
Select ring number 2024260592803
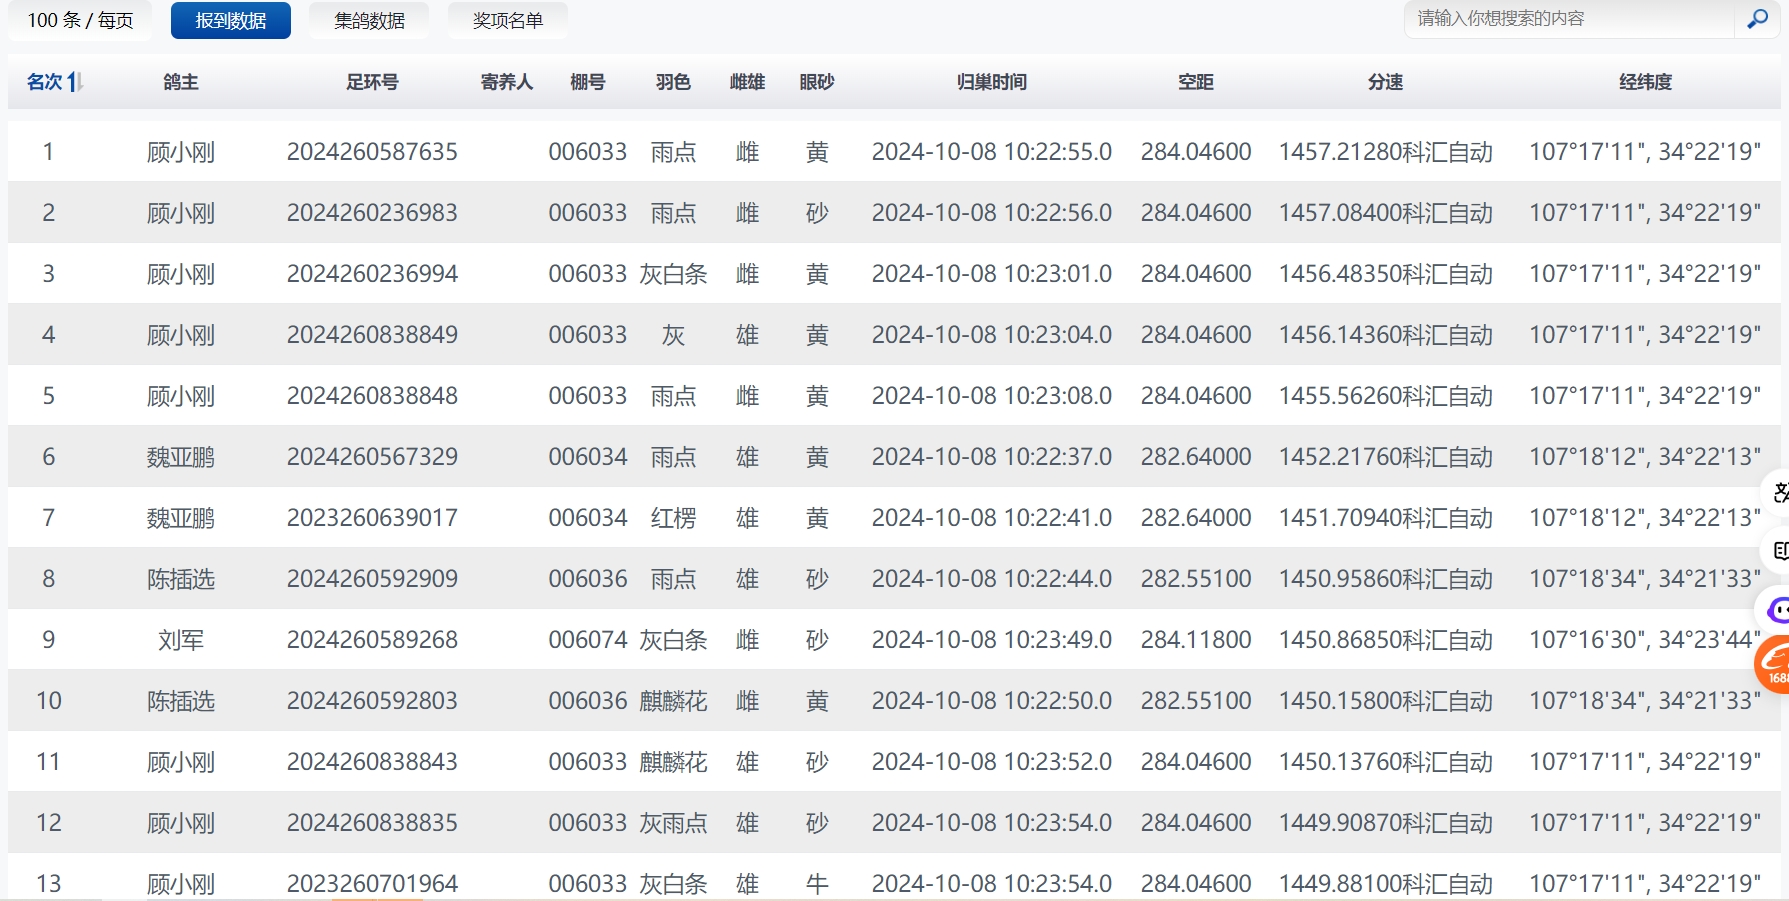372,701
